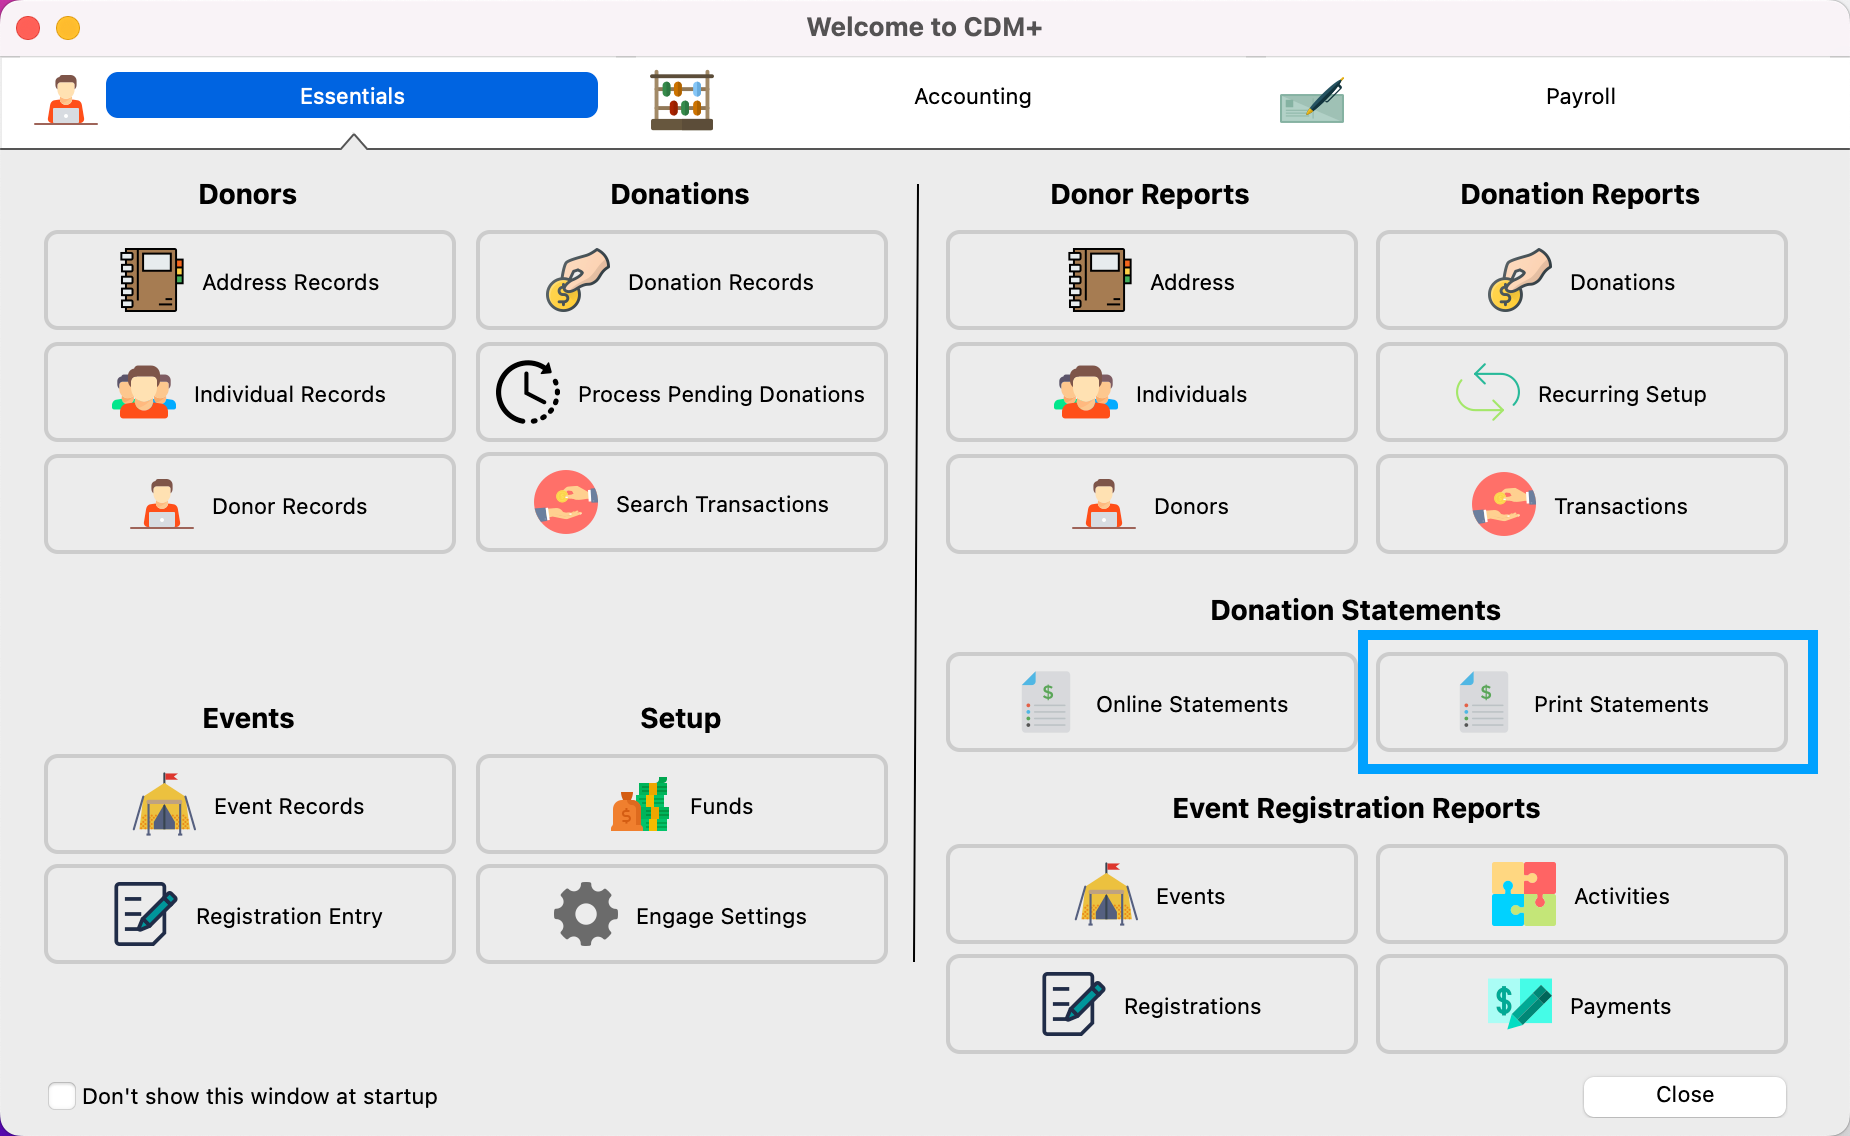Click the gear icon for Engage Settings
This screenshot has width=1850, height=1136.
point(585,914)
